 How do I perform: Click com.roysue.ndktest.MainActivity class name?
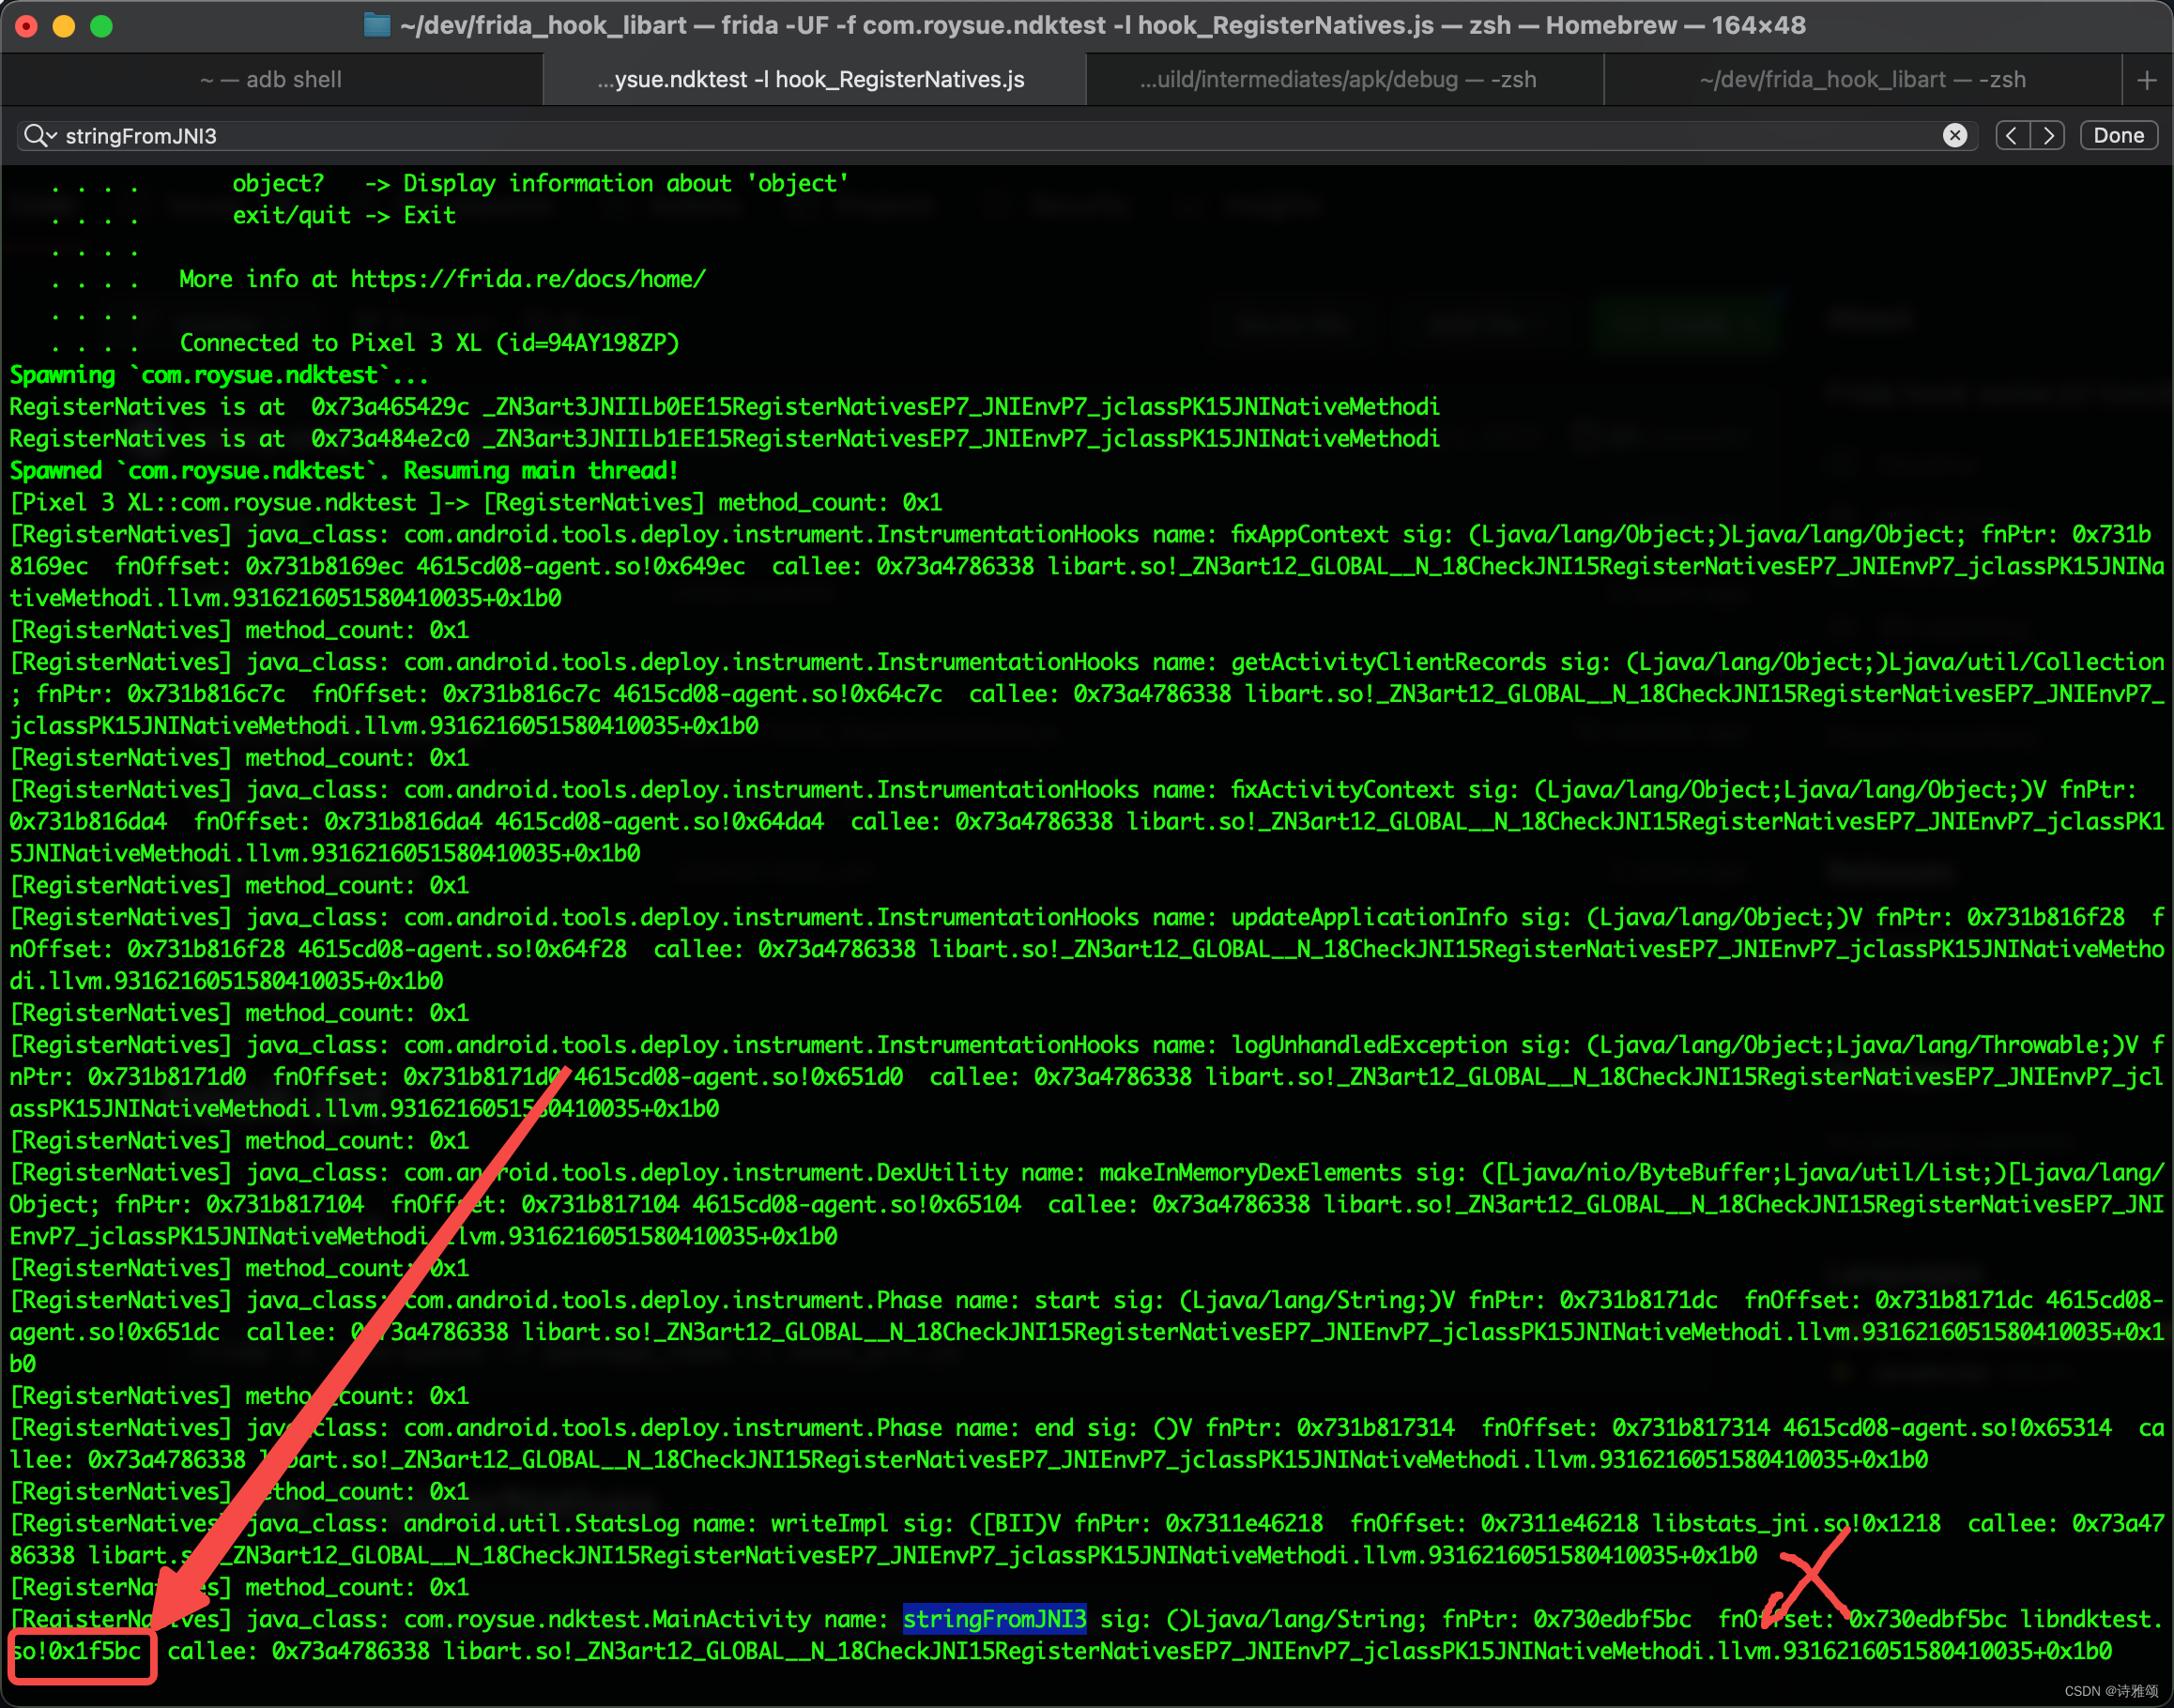[x=607, y=1619]
